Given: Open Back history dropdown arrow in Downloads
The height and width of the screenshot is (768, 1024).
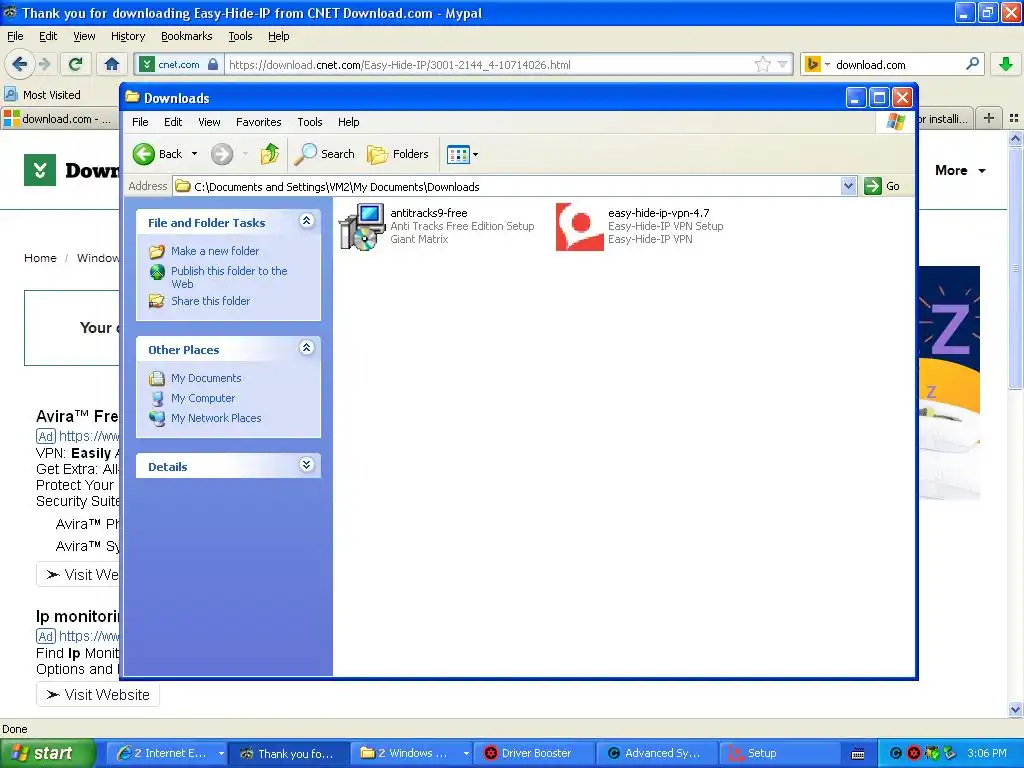Looking at the screenshot, I should 194,154.
